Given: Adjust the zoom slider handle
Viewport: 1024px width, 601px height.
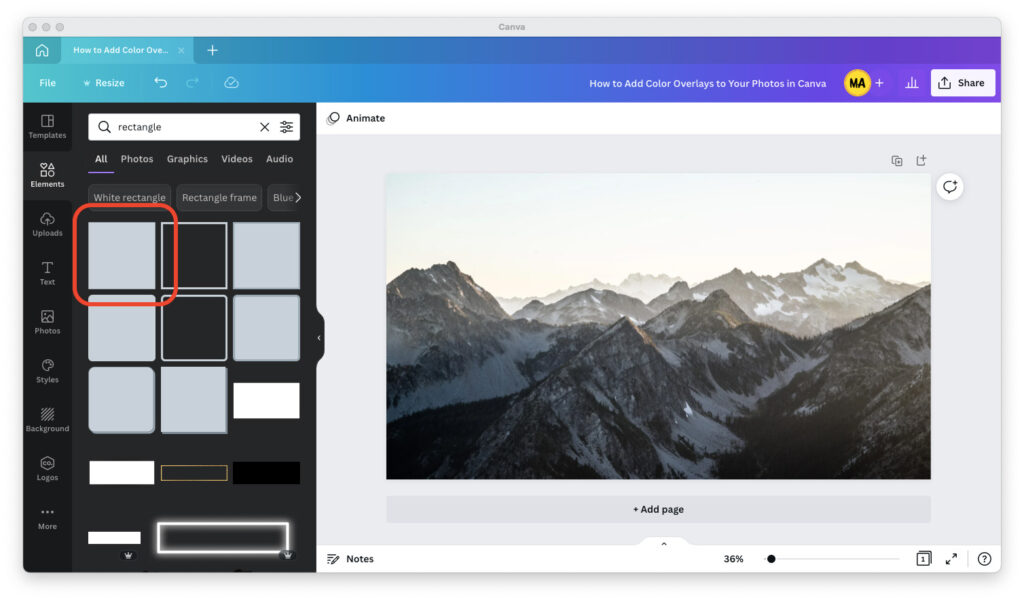Looking at the screenshot, I should point(771,559).
